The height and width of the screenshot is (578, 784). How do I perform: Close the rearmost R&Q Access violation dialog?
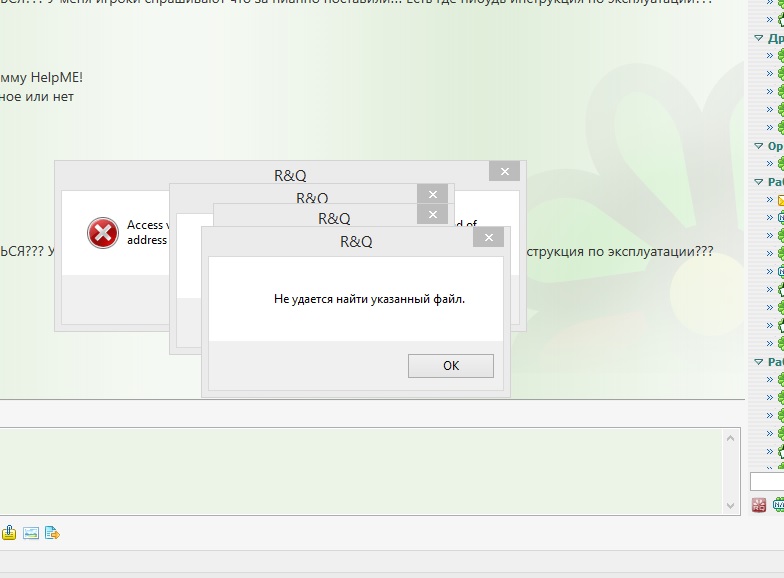click(x=504, y=172)
